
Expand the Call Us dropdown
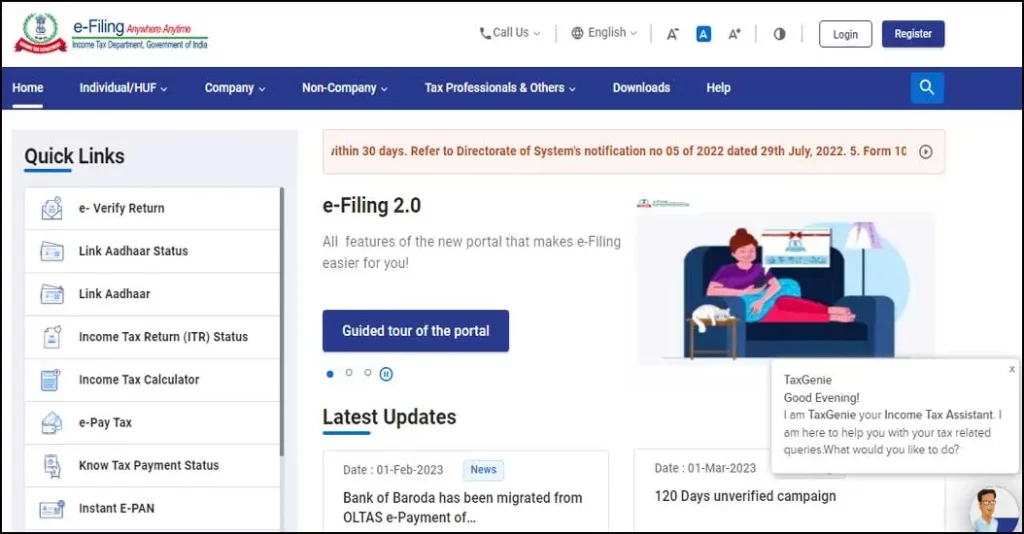[510, 33]
